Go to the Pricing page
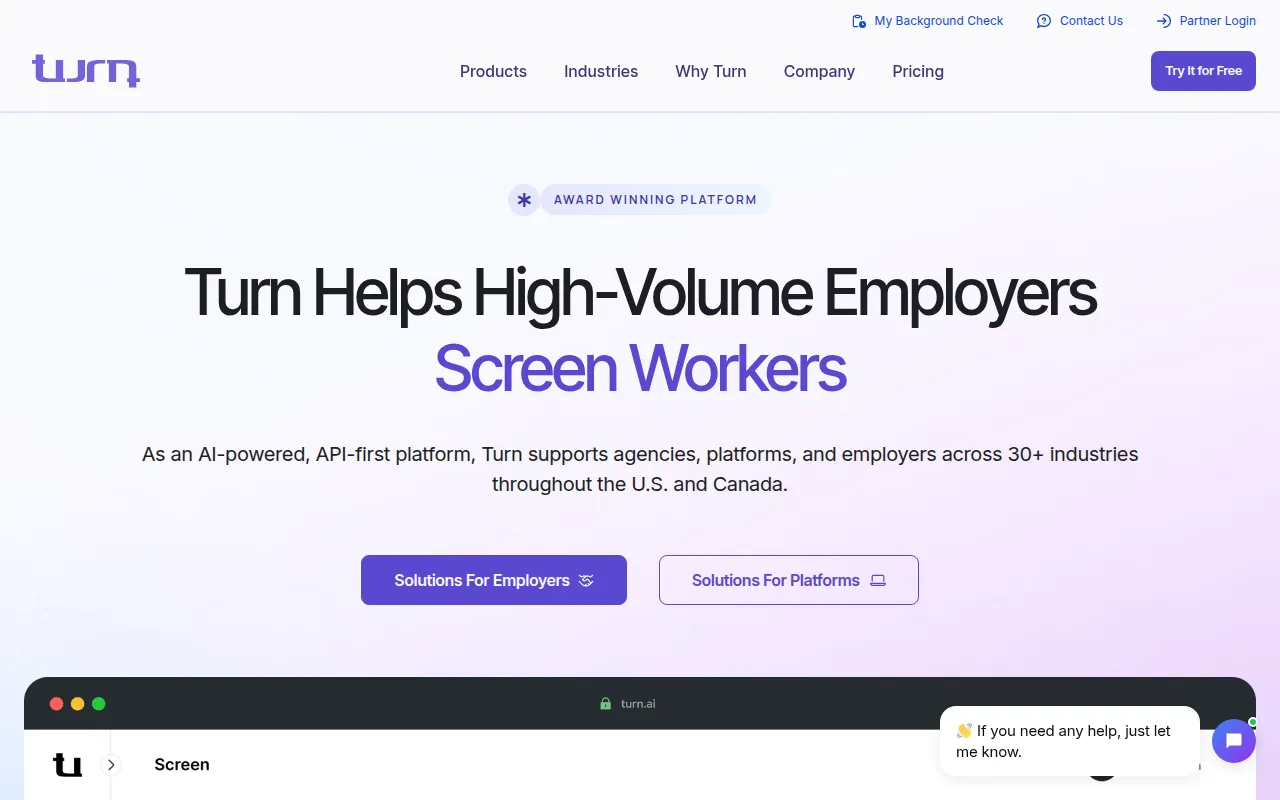 pyautogui.click(x=918, y=71)
